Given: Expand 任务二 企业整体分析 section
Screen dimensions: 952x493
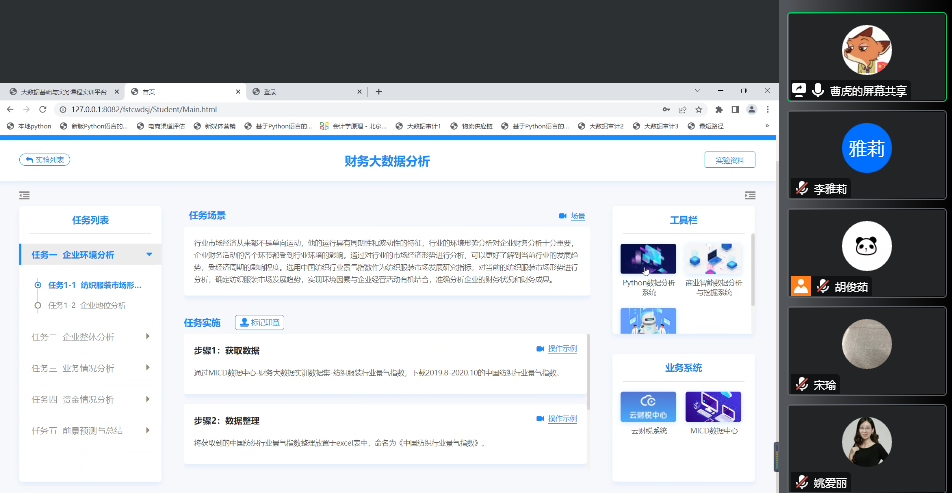Looking at the screenshot, I should pyautogui.click(x=148, y=336).
